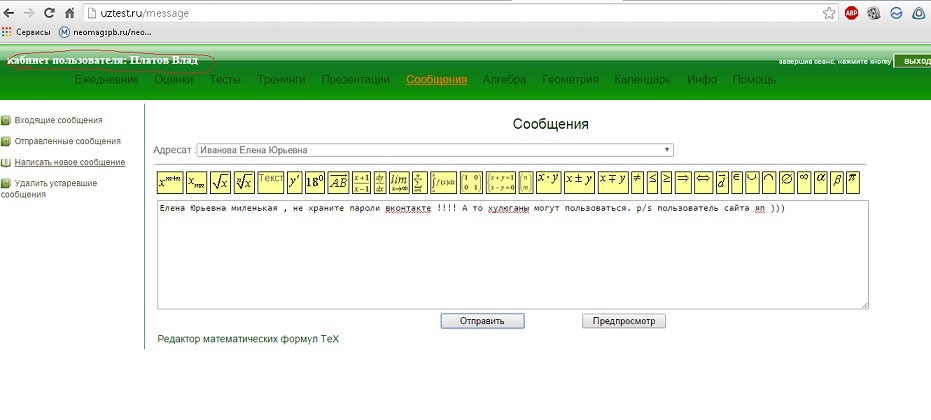Go to the browser home page

pos(69,13)
